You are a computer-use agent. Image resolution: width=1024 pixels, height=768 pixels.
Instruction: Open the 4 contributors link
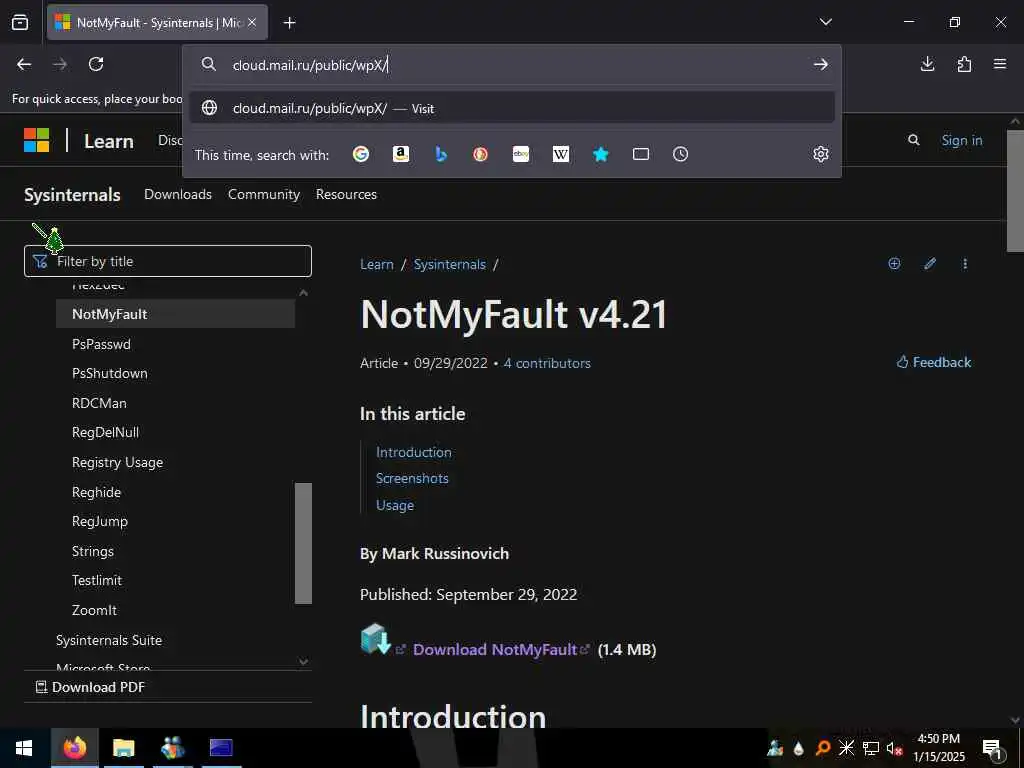tap(547, 363)
